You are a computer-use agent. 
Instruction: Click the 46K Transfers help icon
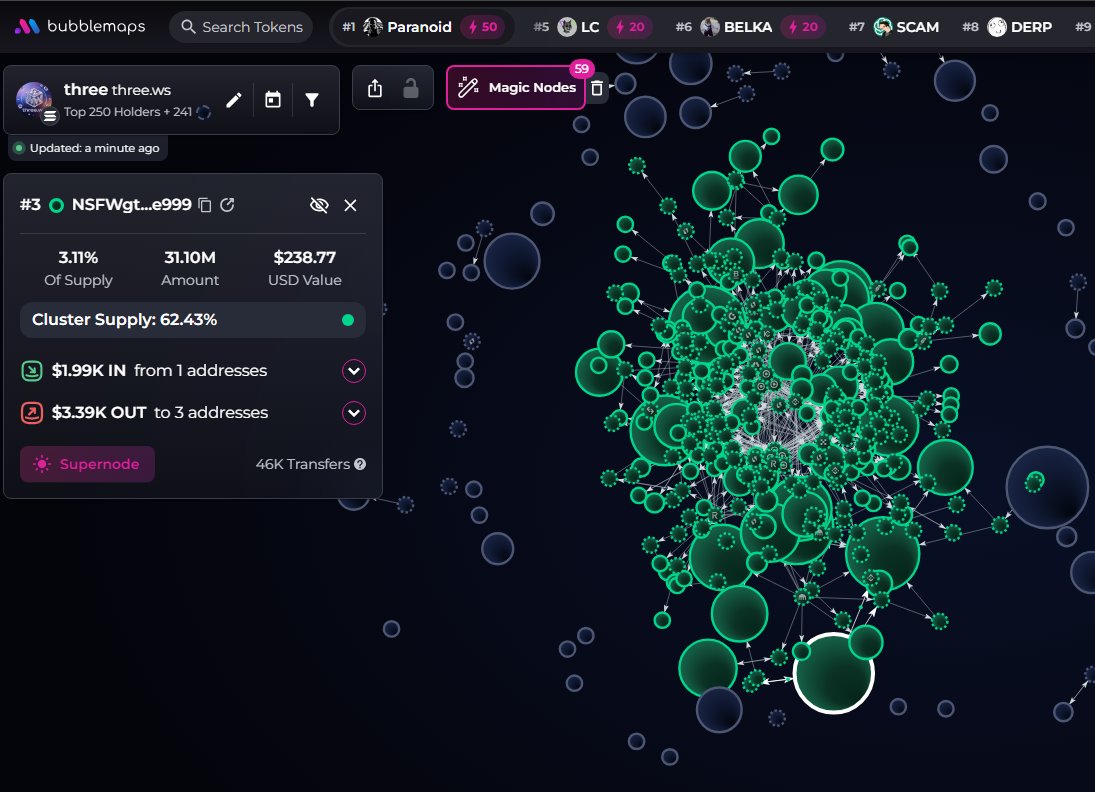click(360, 464)
